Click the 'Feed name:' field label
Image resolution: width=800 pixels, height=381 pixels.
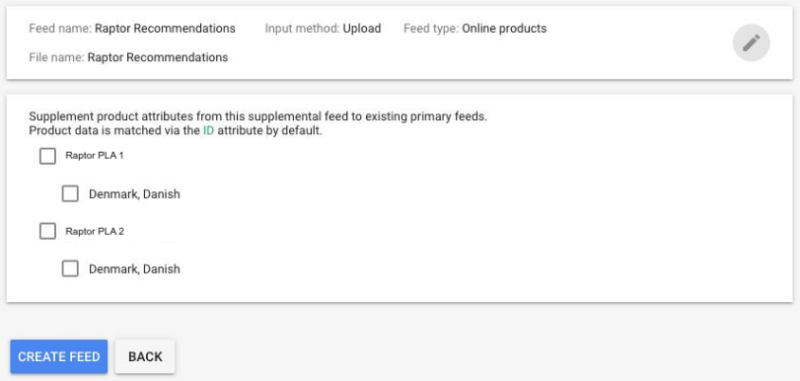[x=61, y=29]
